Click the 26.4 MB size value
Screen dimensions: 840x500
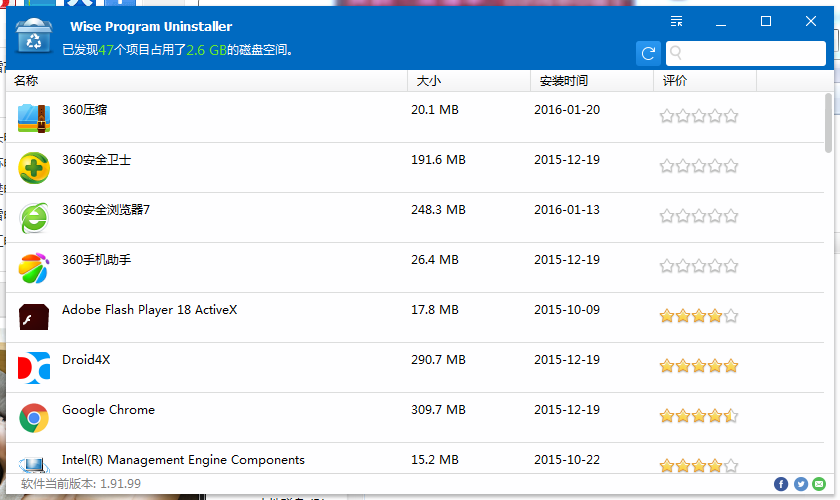(x=434, y=260)
